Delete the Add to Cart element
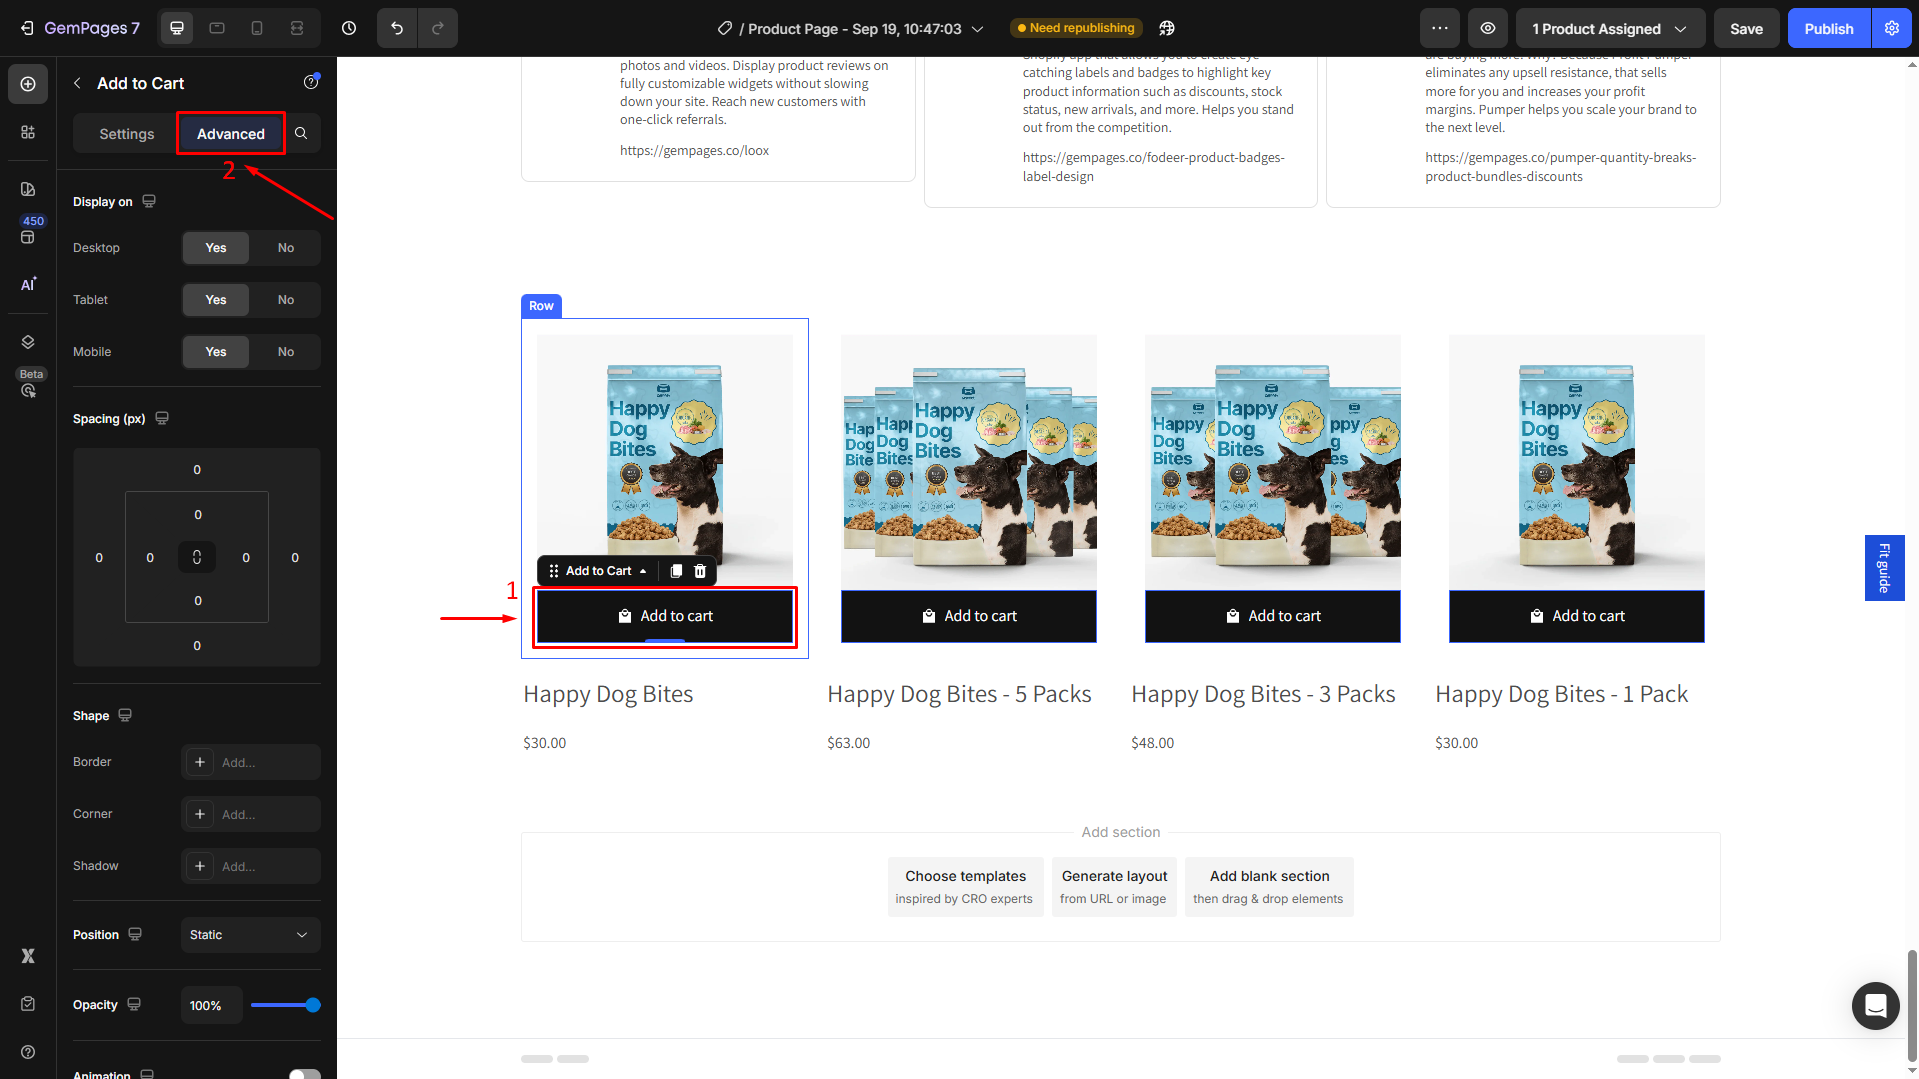 pyautogui.click(x=700, y=571)
